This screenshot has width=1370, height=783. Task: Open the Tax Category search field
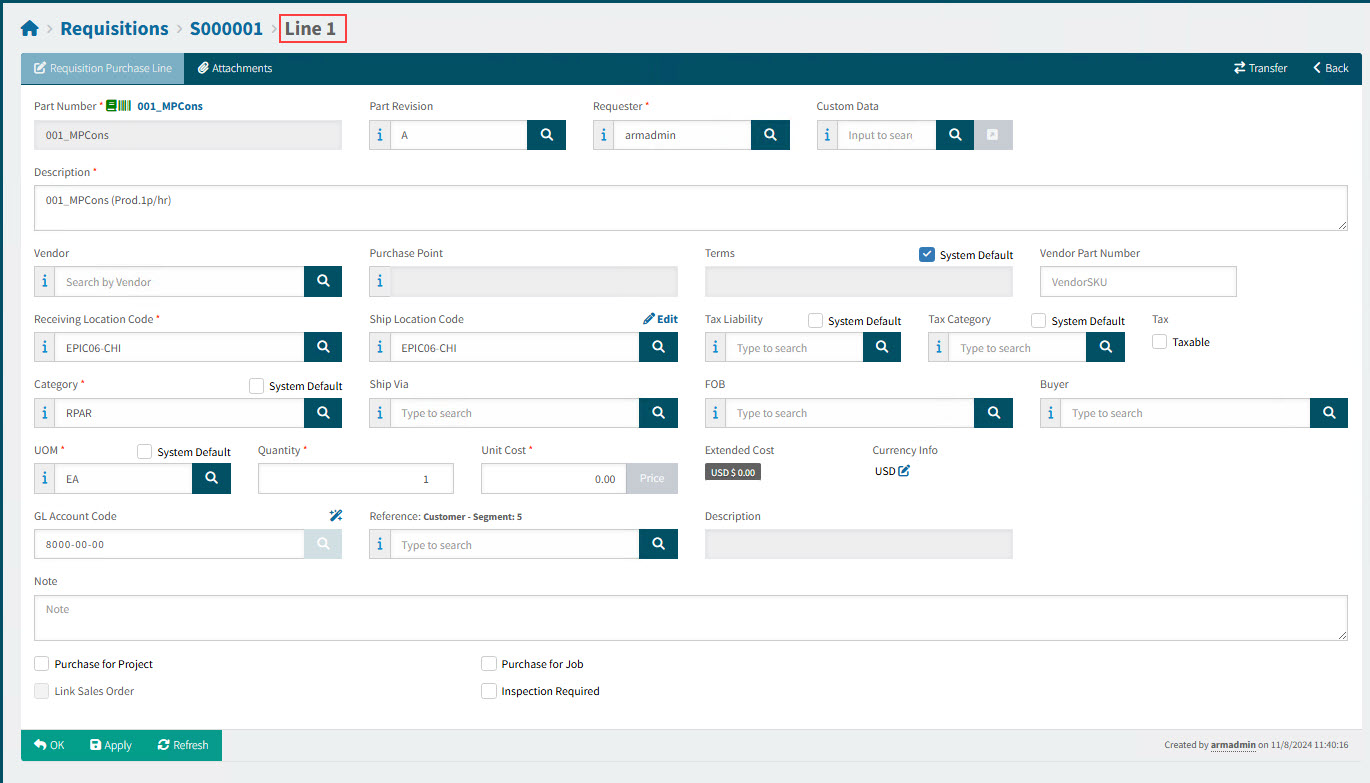1016,348
